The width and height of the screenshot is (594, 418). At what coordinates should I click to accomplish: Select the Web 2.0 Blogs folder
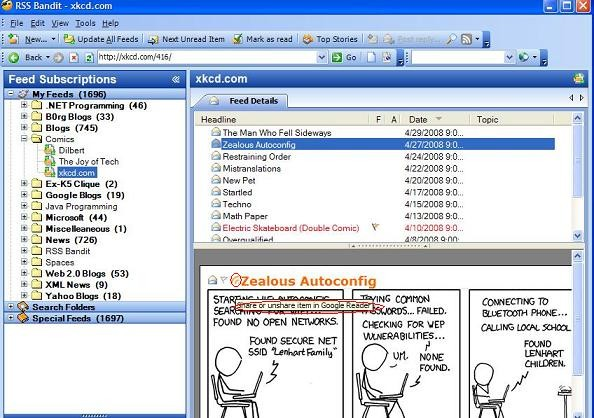tap(87, 274)
